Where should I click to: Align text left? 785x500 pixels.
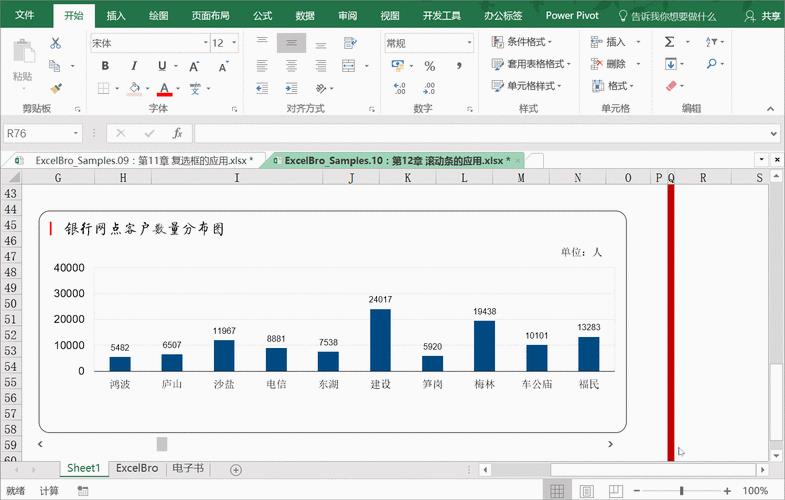tap(262, 66)
